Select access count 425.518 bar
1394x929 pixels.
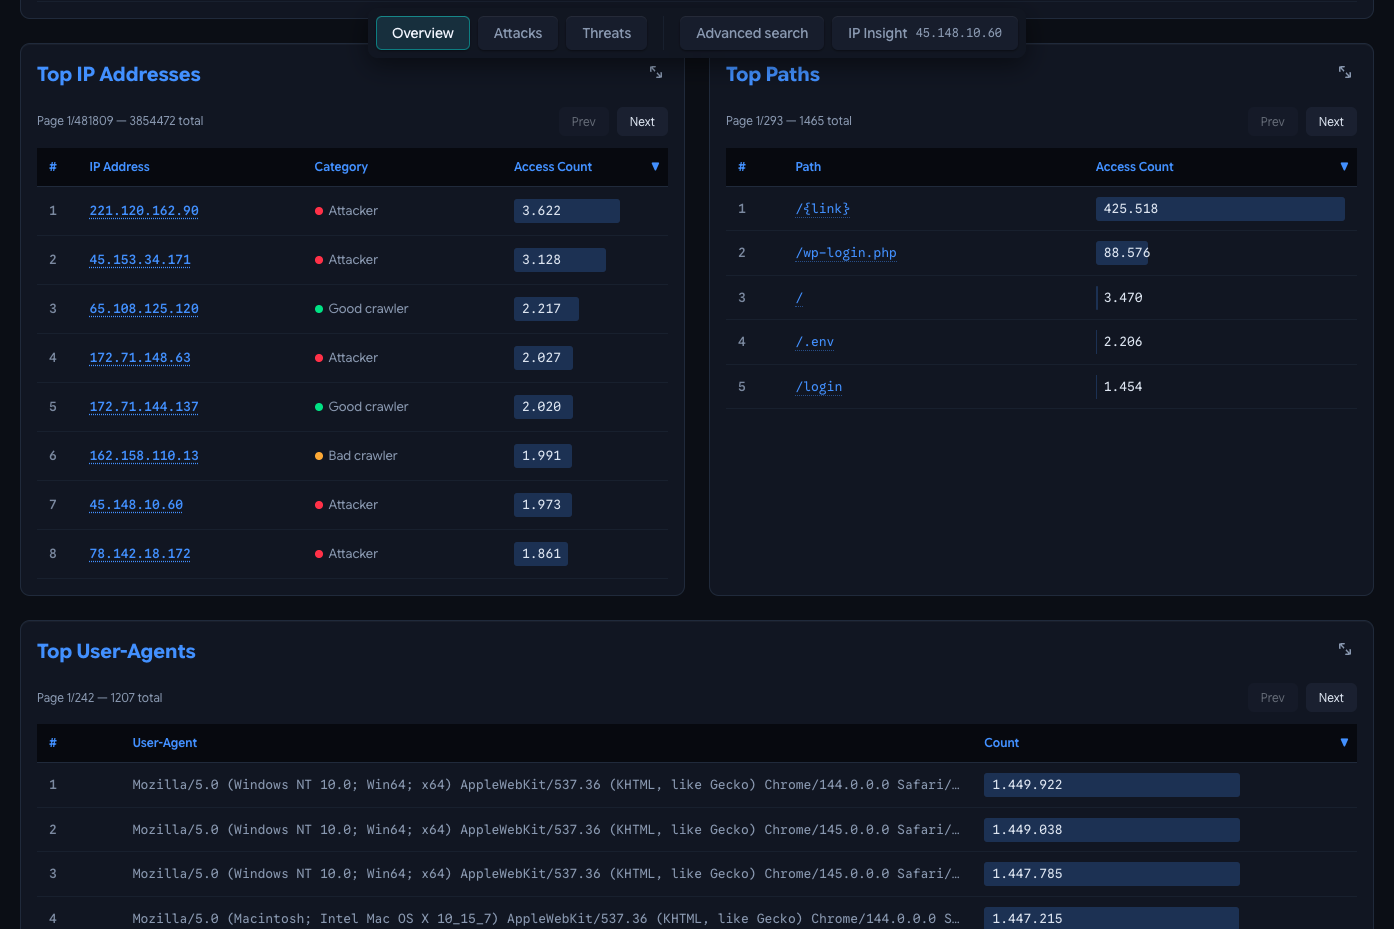click(x=1220, y=209)
